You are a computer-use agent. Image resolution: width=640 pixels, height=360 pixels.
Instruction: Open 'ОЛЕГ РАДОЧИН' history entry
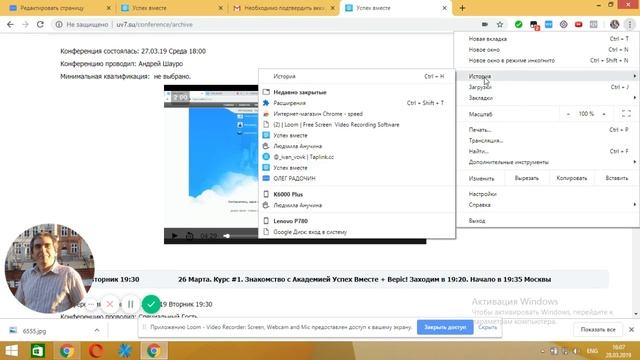point(357,178)
